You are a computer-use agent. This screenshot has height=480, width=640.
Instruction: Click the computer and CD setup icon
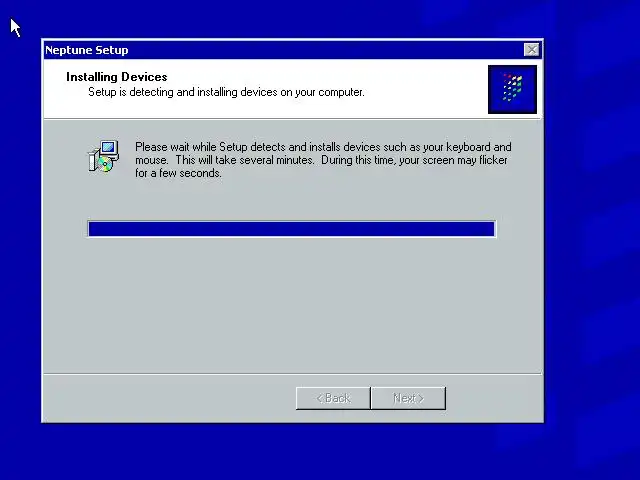pos(104,156)
